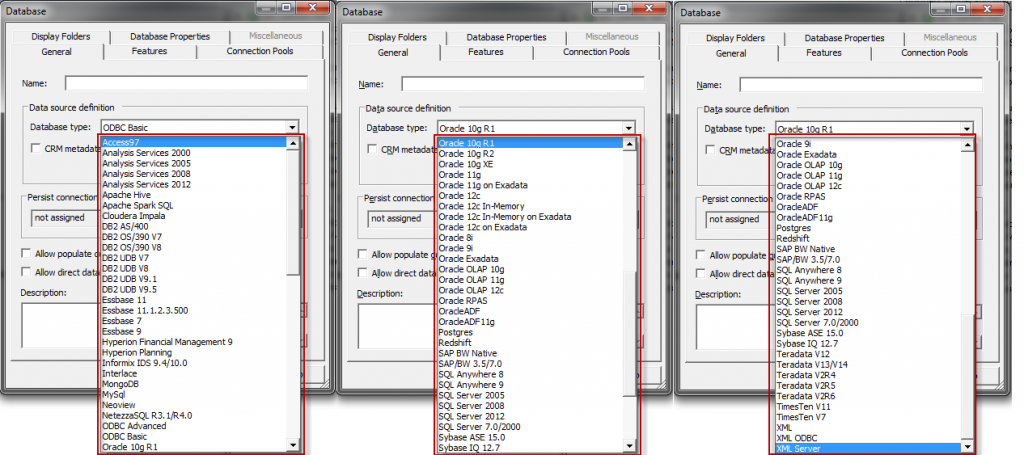
Task: Choose Oracle 10g XE option
Action: pyautogui.click(x=530, y=165)
